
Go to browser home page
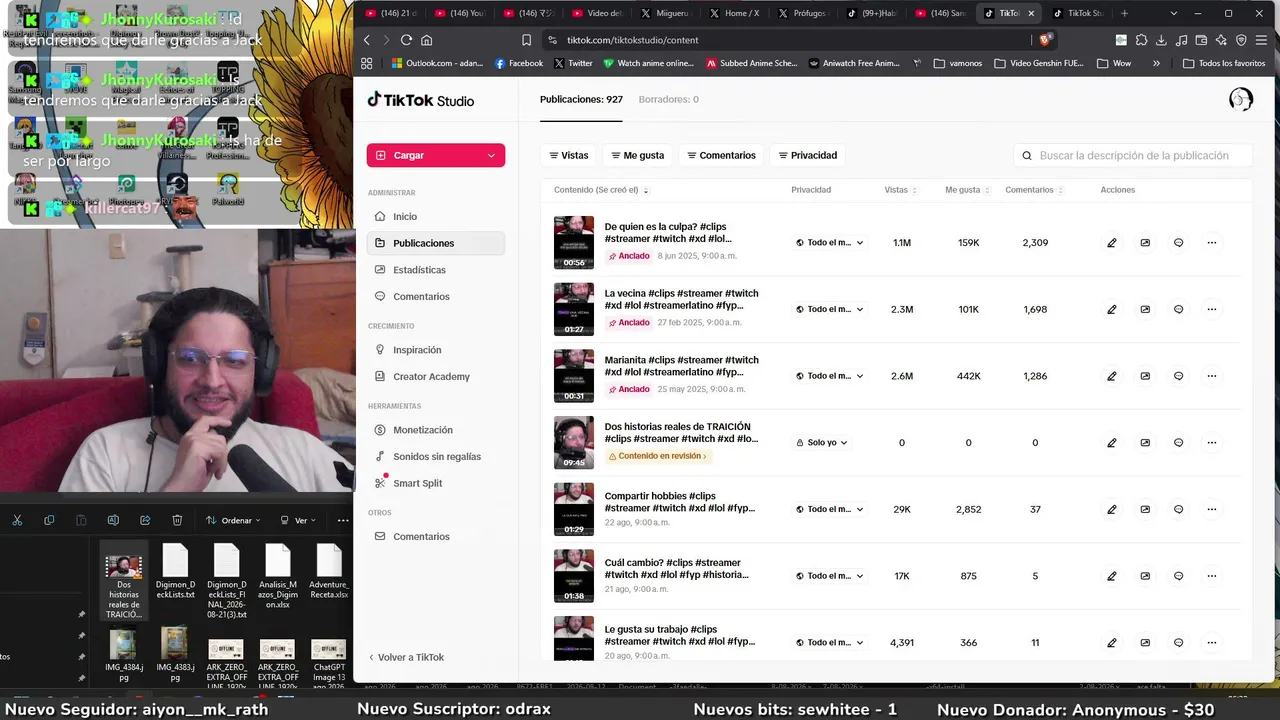click(x=427, y=40)
